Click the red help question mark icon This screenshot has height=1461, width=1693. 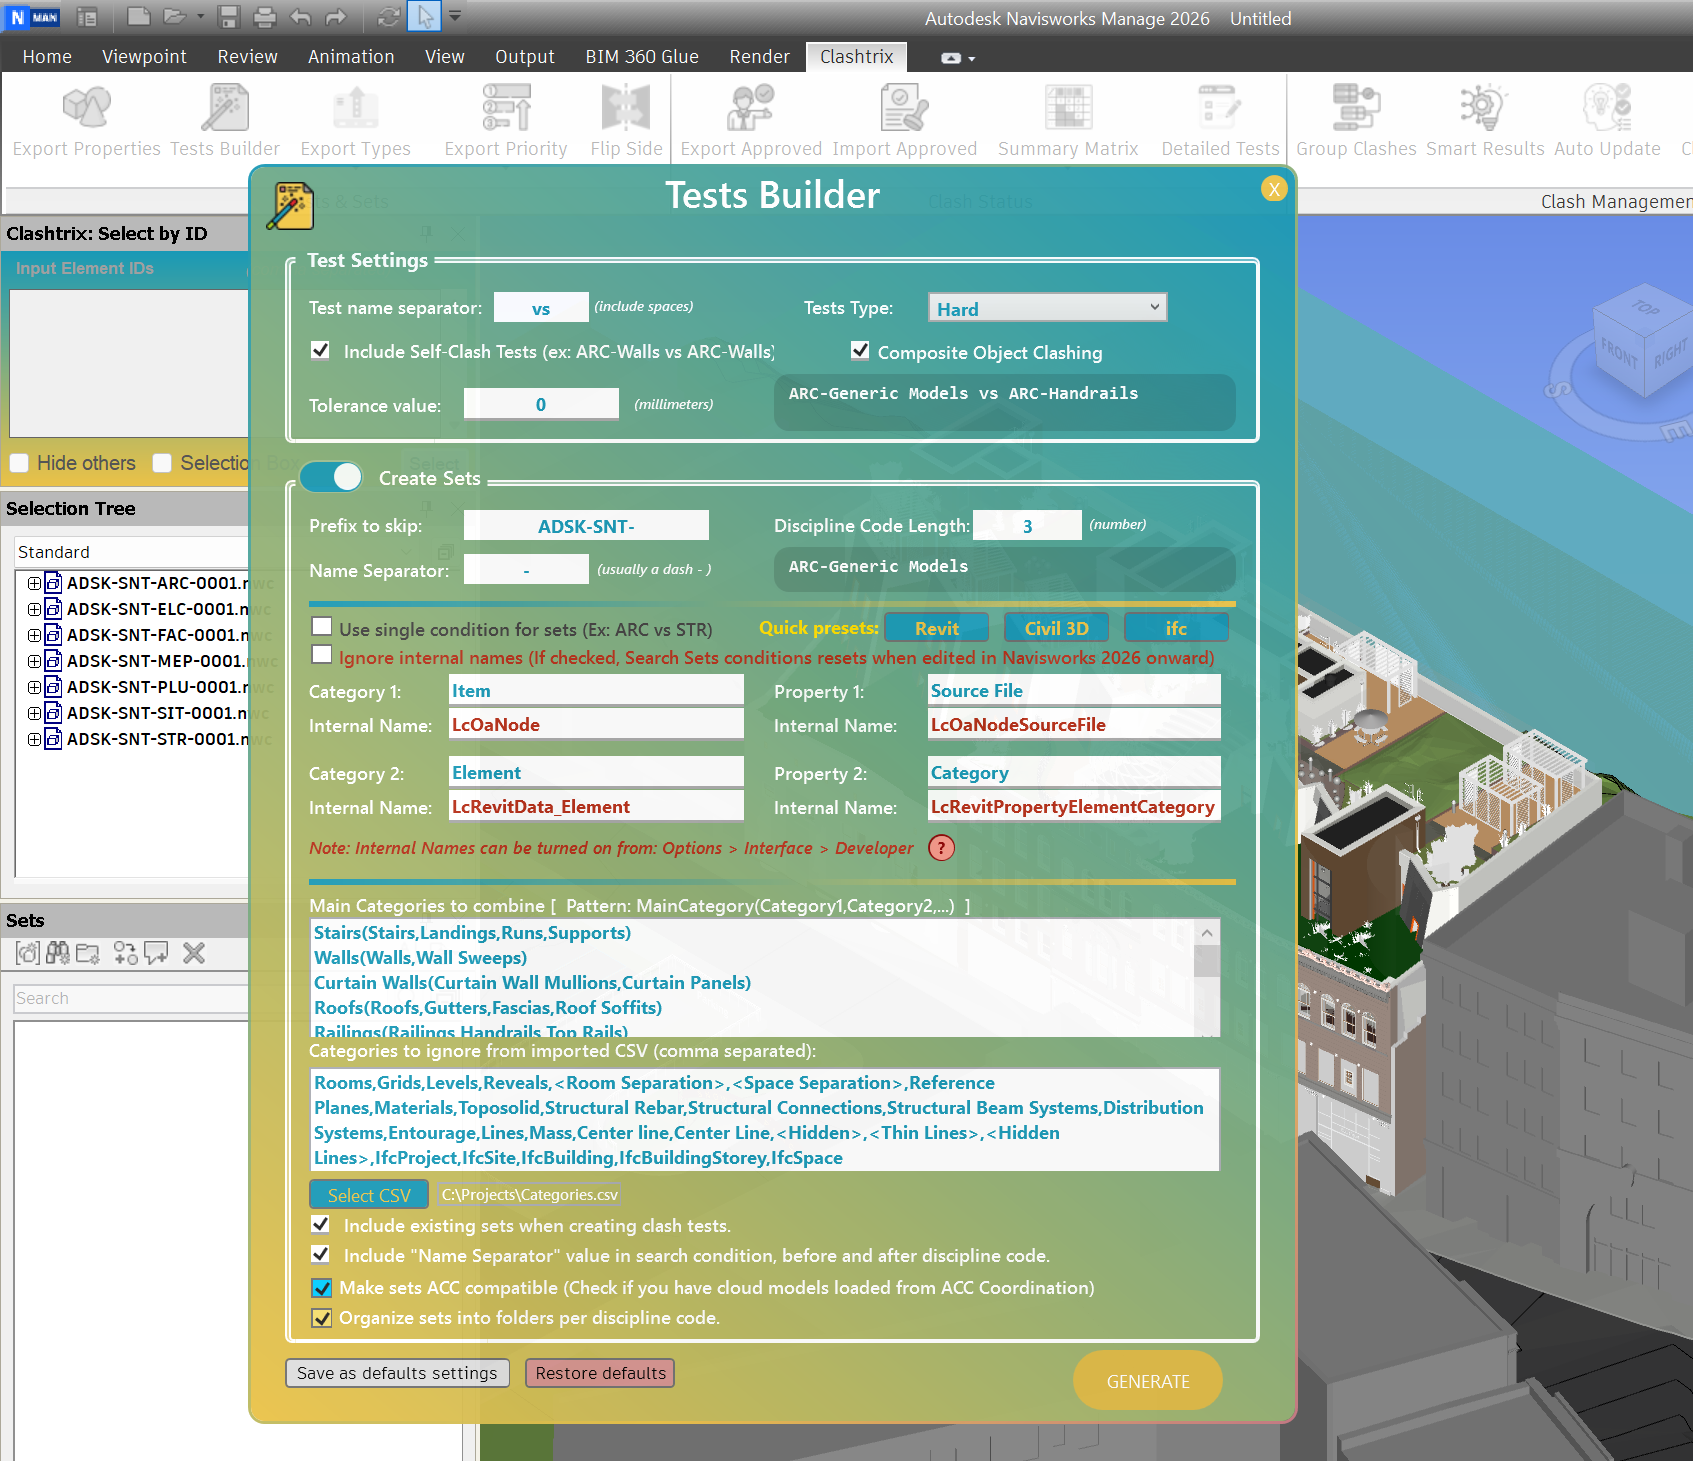pos(941,848)
